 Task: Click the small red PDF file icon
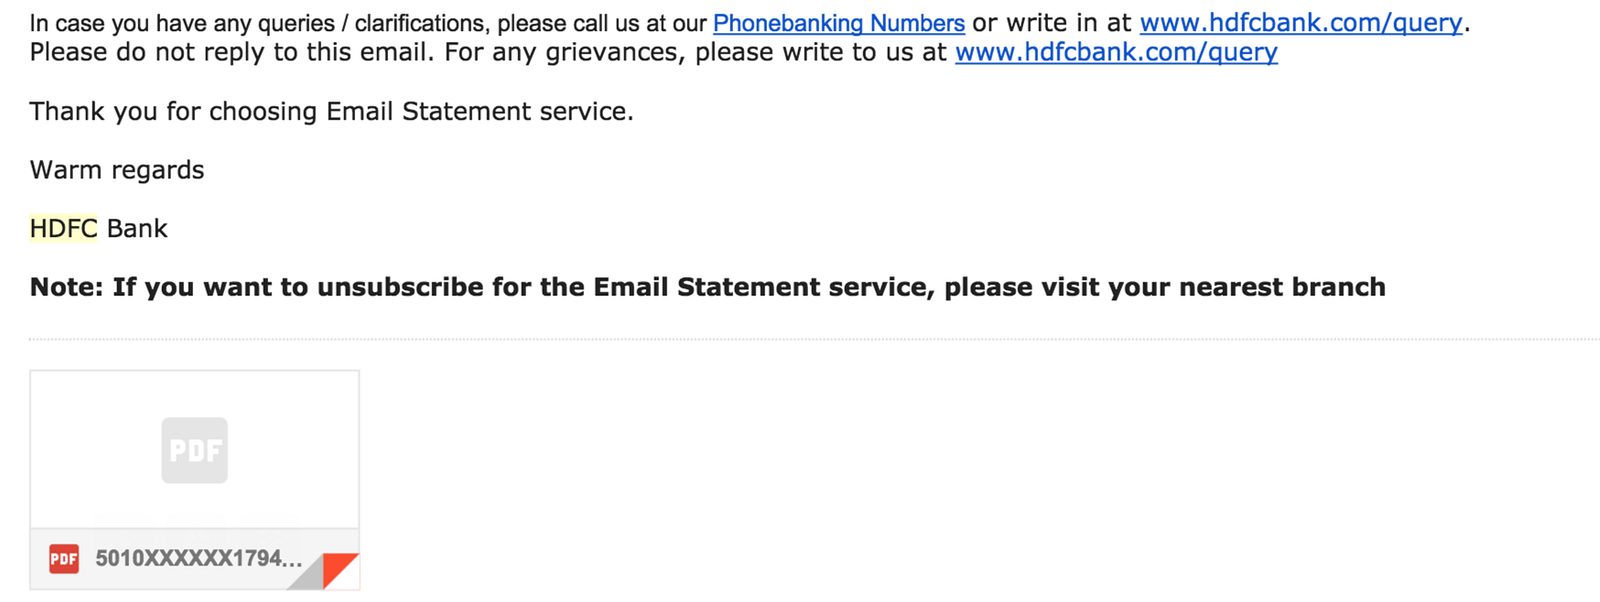(x=64, y=559)
